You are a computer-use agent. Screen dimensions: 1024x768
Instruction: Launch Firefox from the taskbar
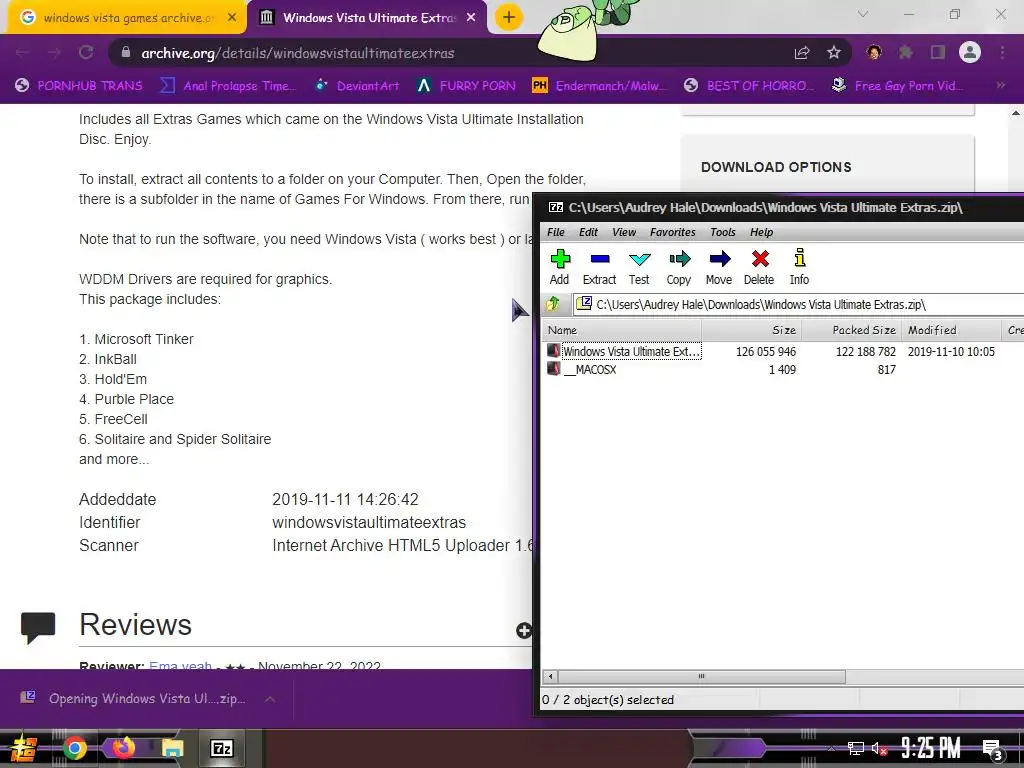click(x=123, y=748)
